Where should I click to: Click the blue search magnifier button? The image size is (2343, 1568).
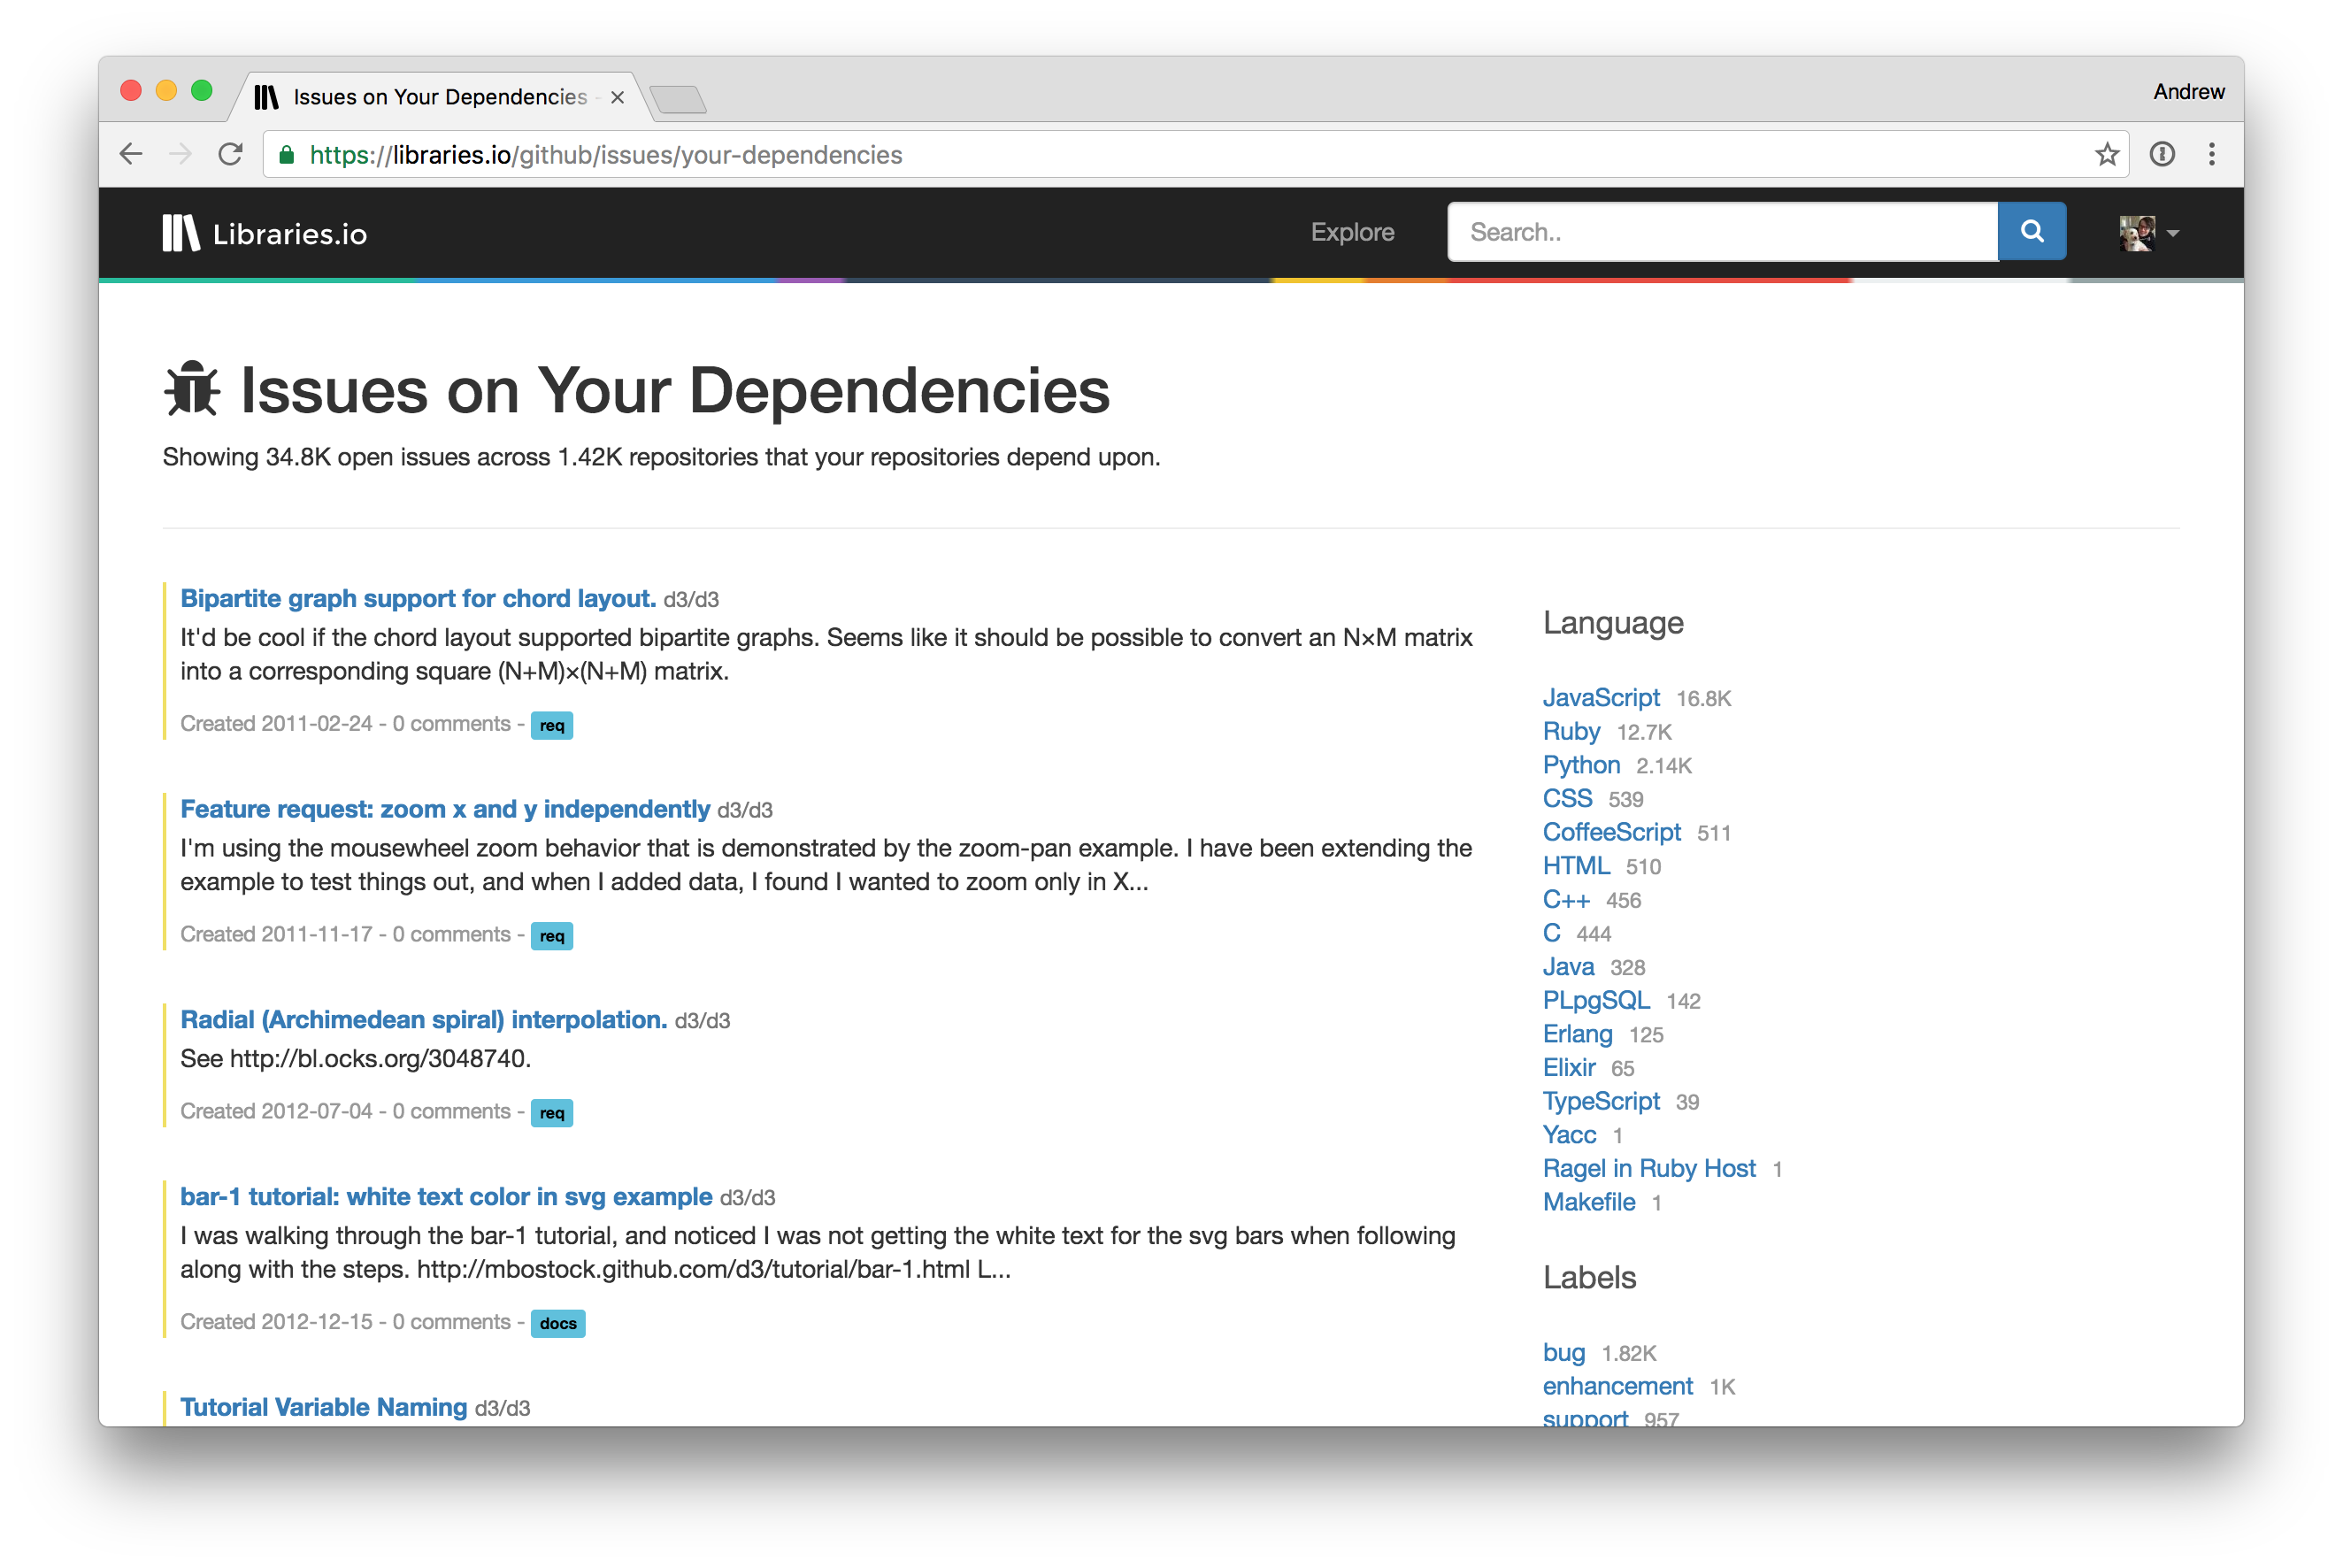[2031, 232]
